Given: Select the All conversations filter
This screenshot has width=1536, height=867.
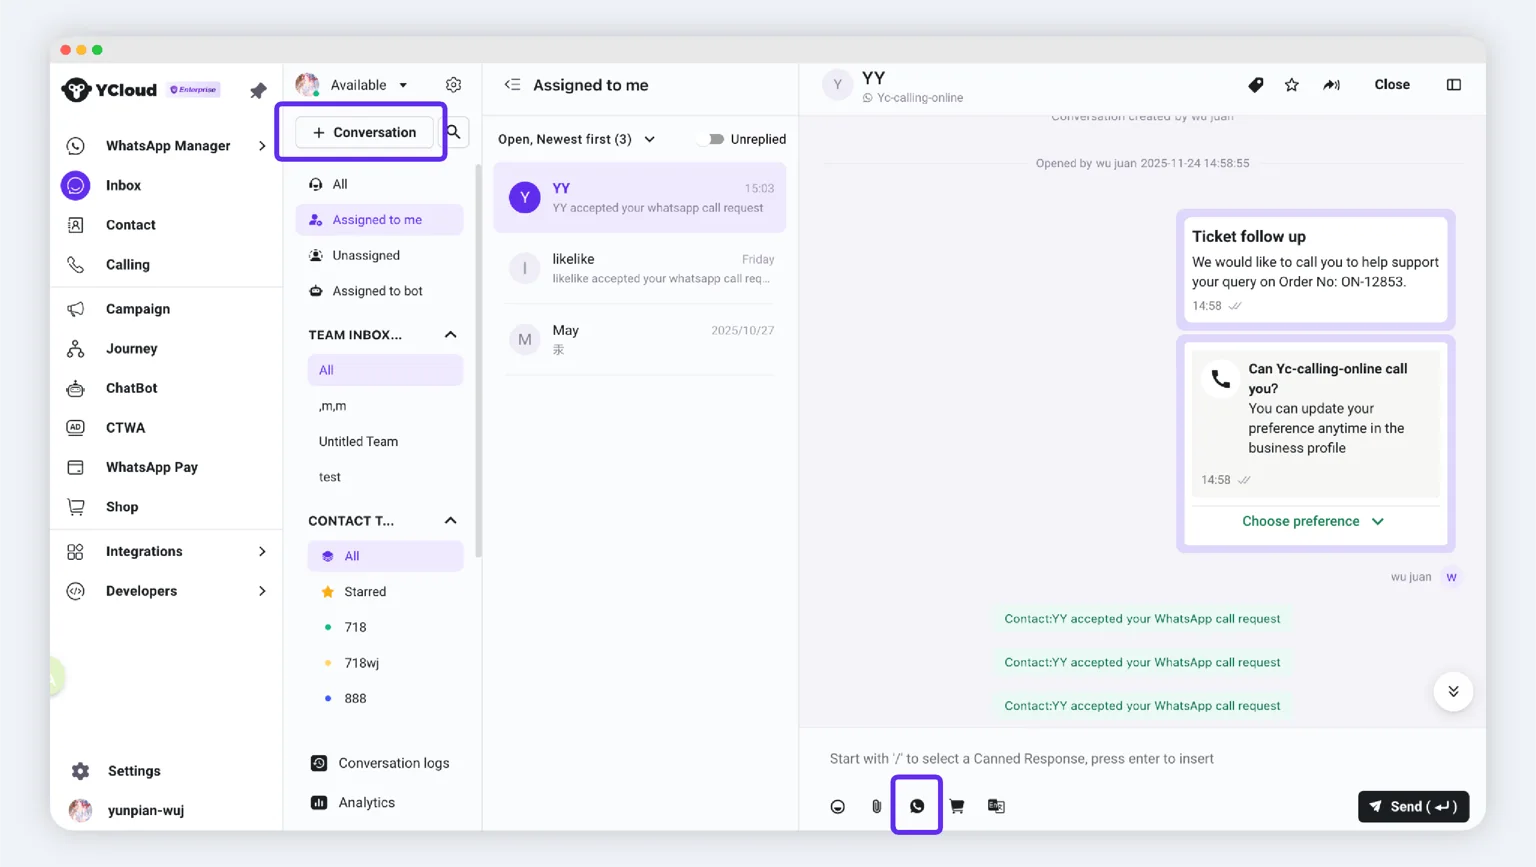Looking at the screenshot, I should pos(379,184).
